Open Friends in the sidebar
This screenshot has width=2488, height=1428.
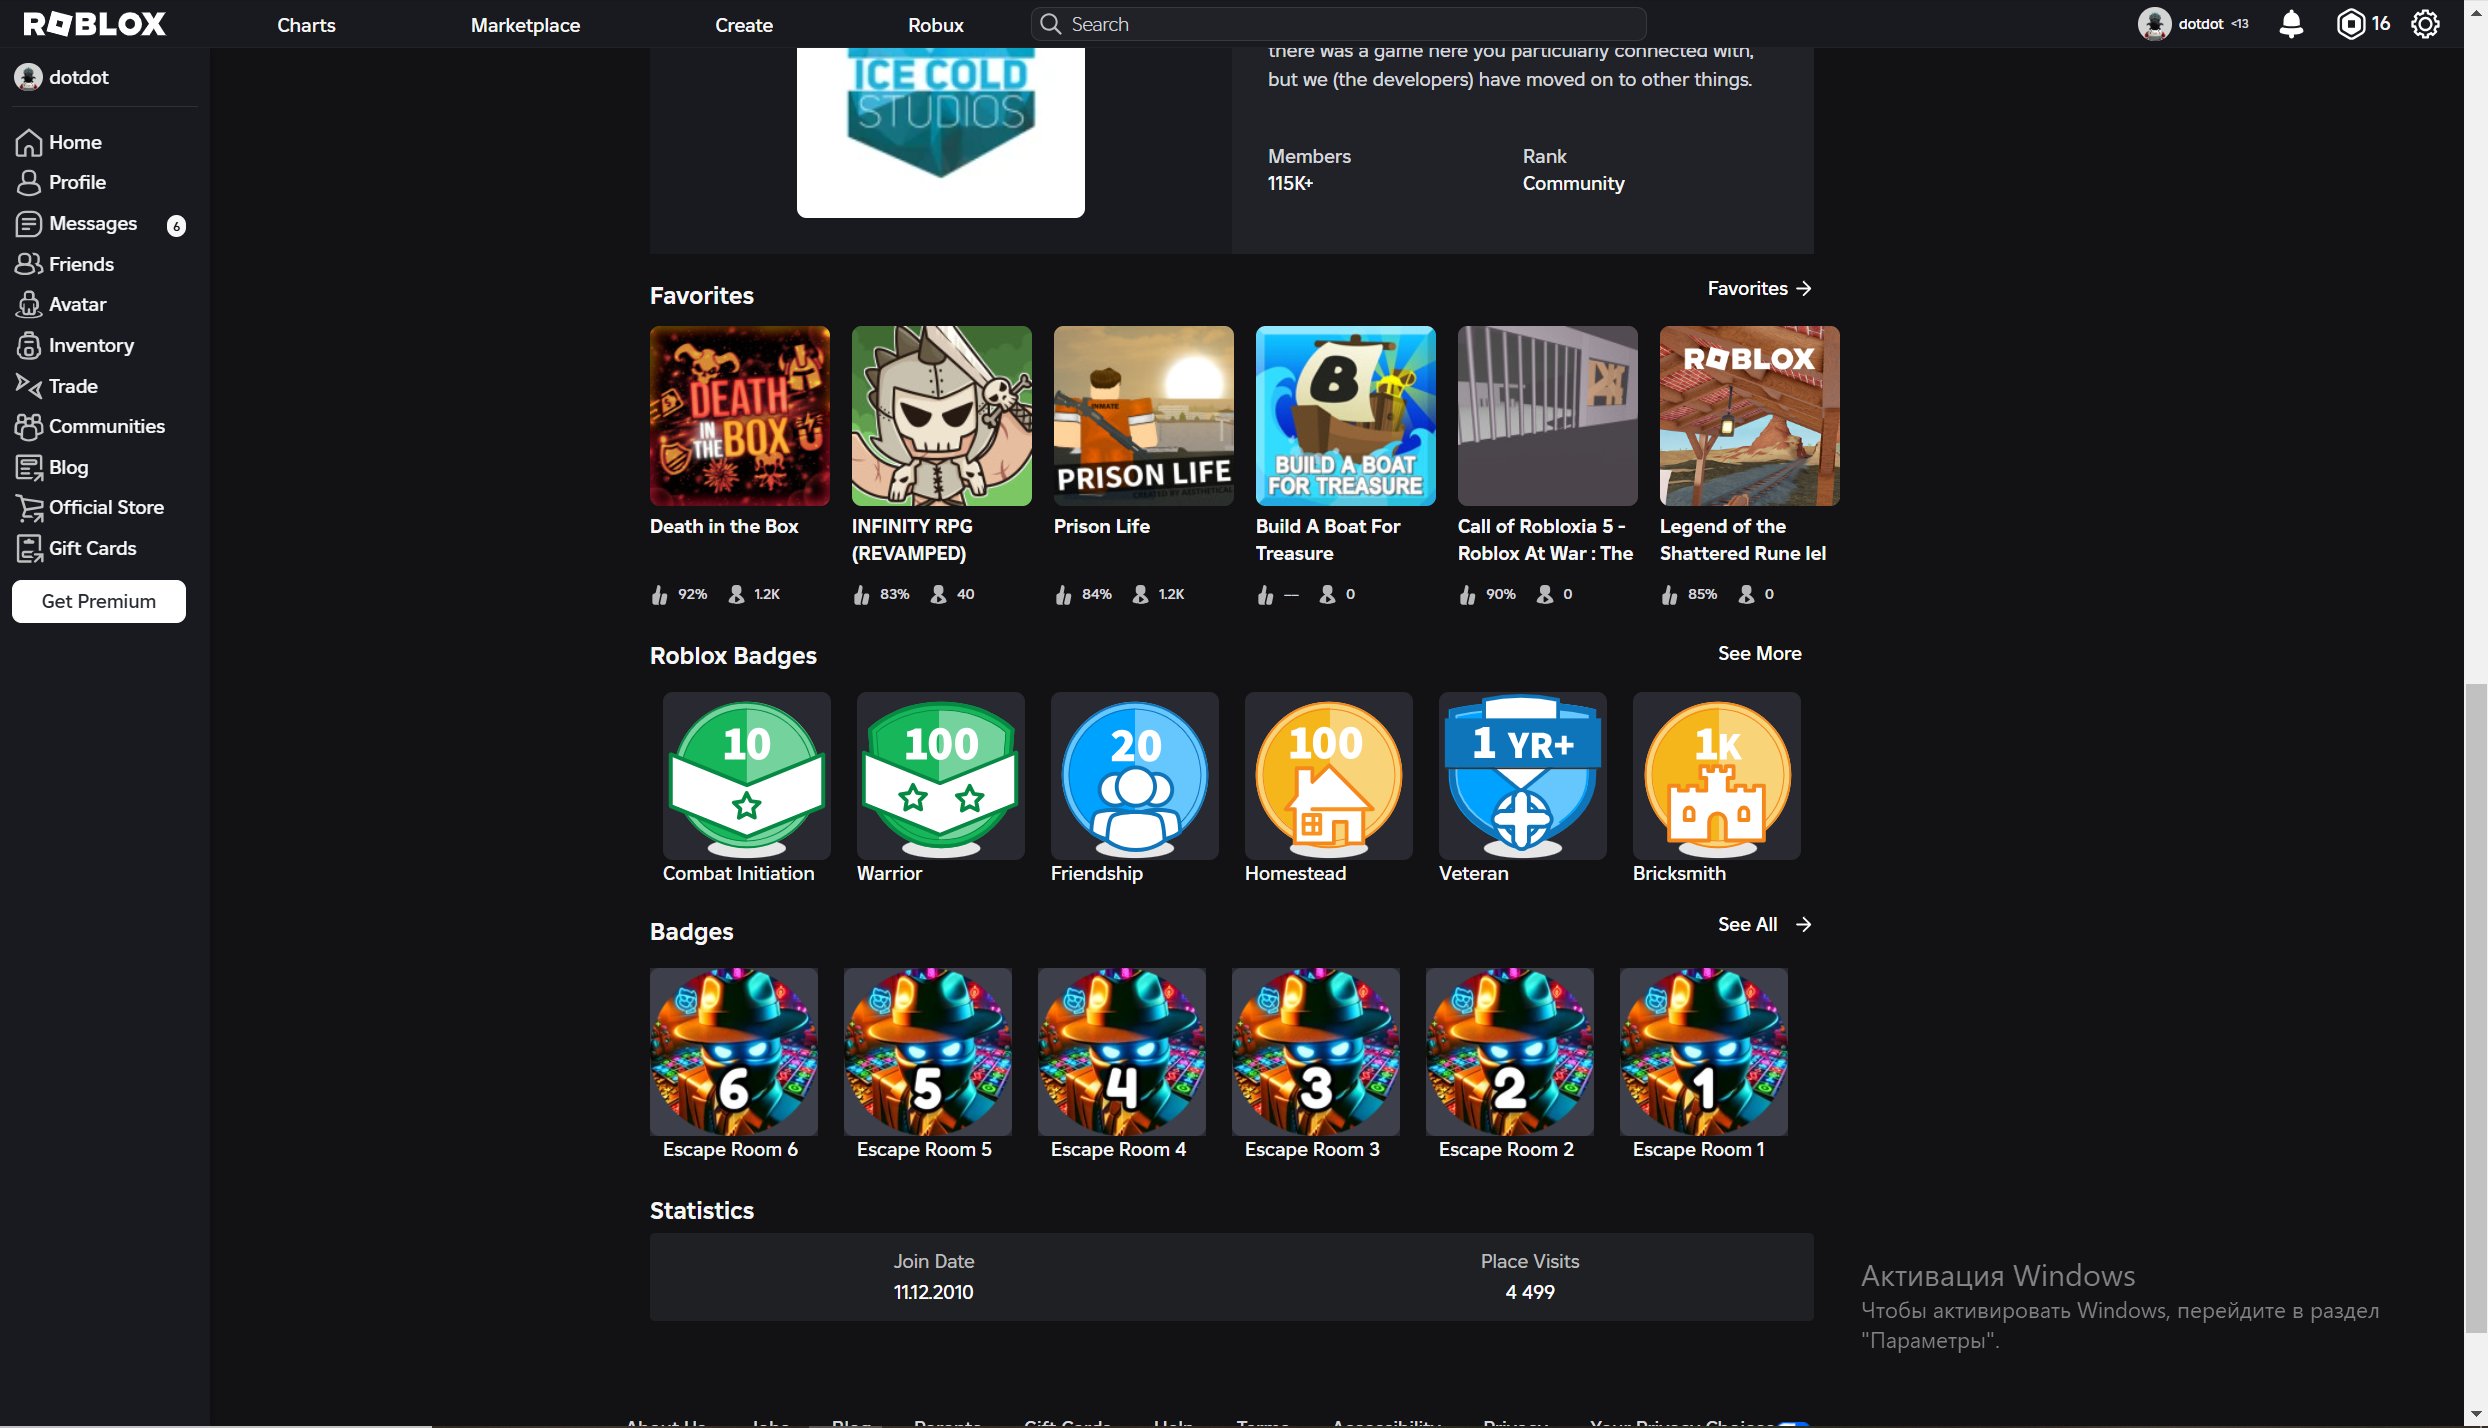[65, 264]
